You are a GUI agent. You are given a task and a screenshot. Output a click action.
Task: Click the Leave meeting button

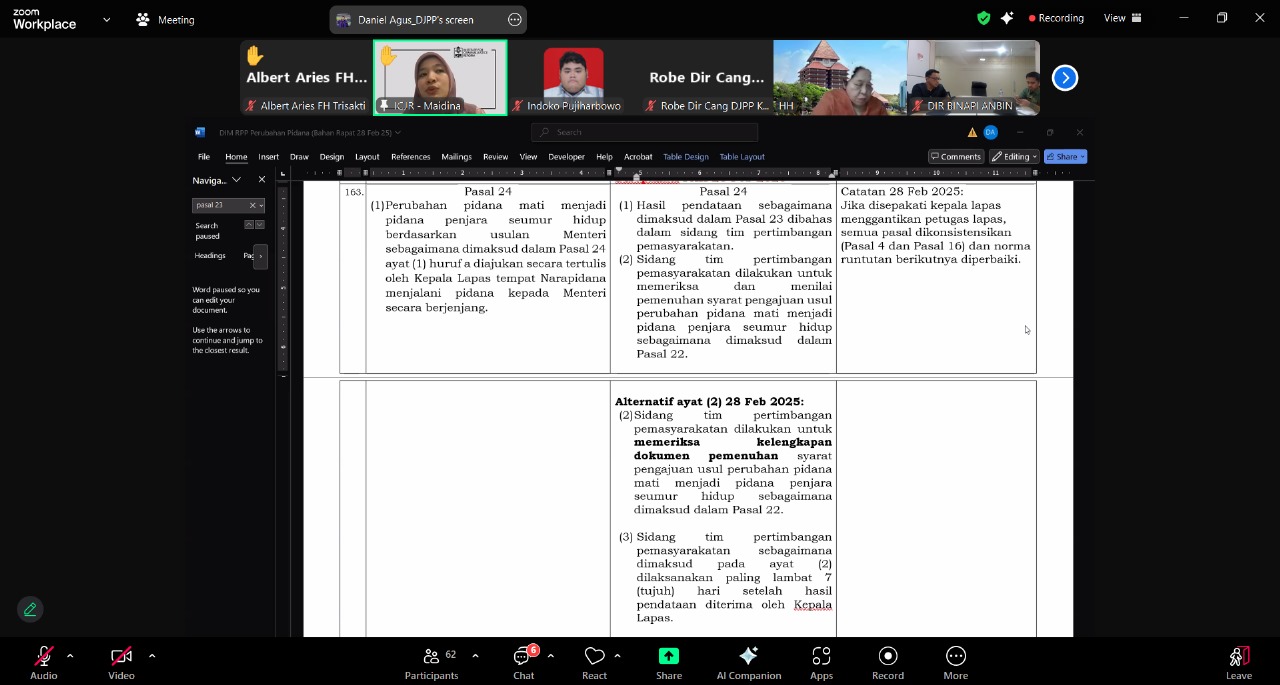pos(1239,662)
